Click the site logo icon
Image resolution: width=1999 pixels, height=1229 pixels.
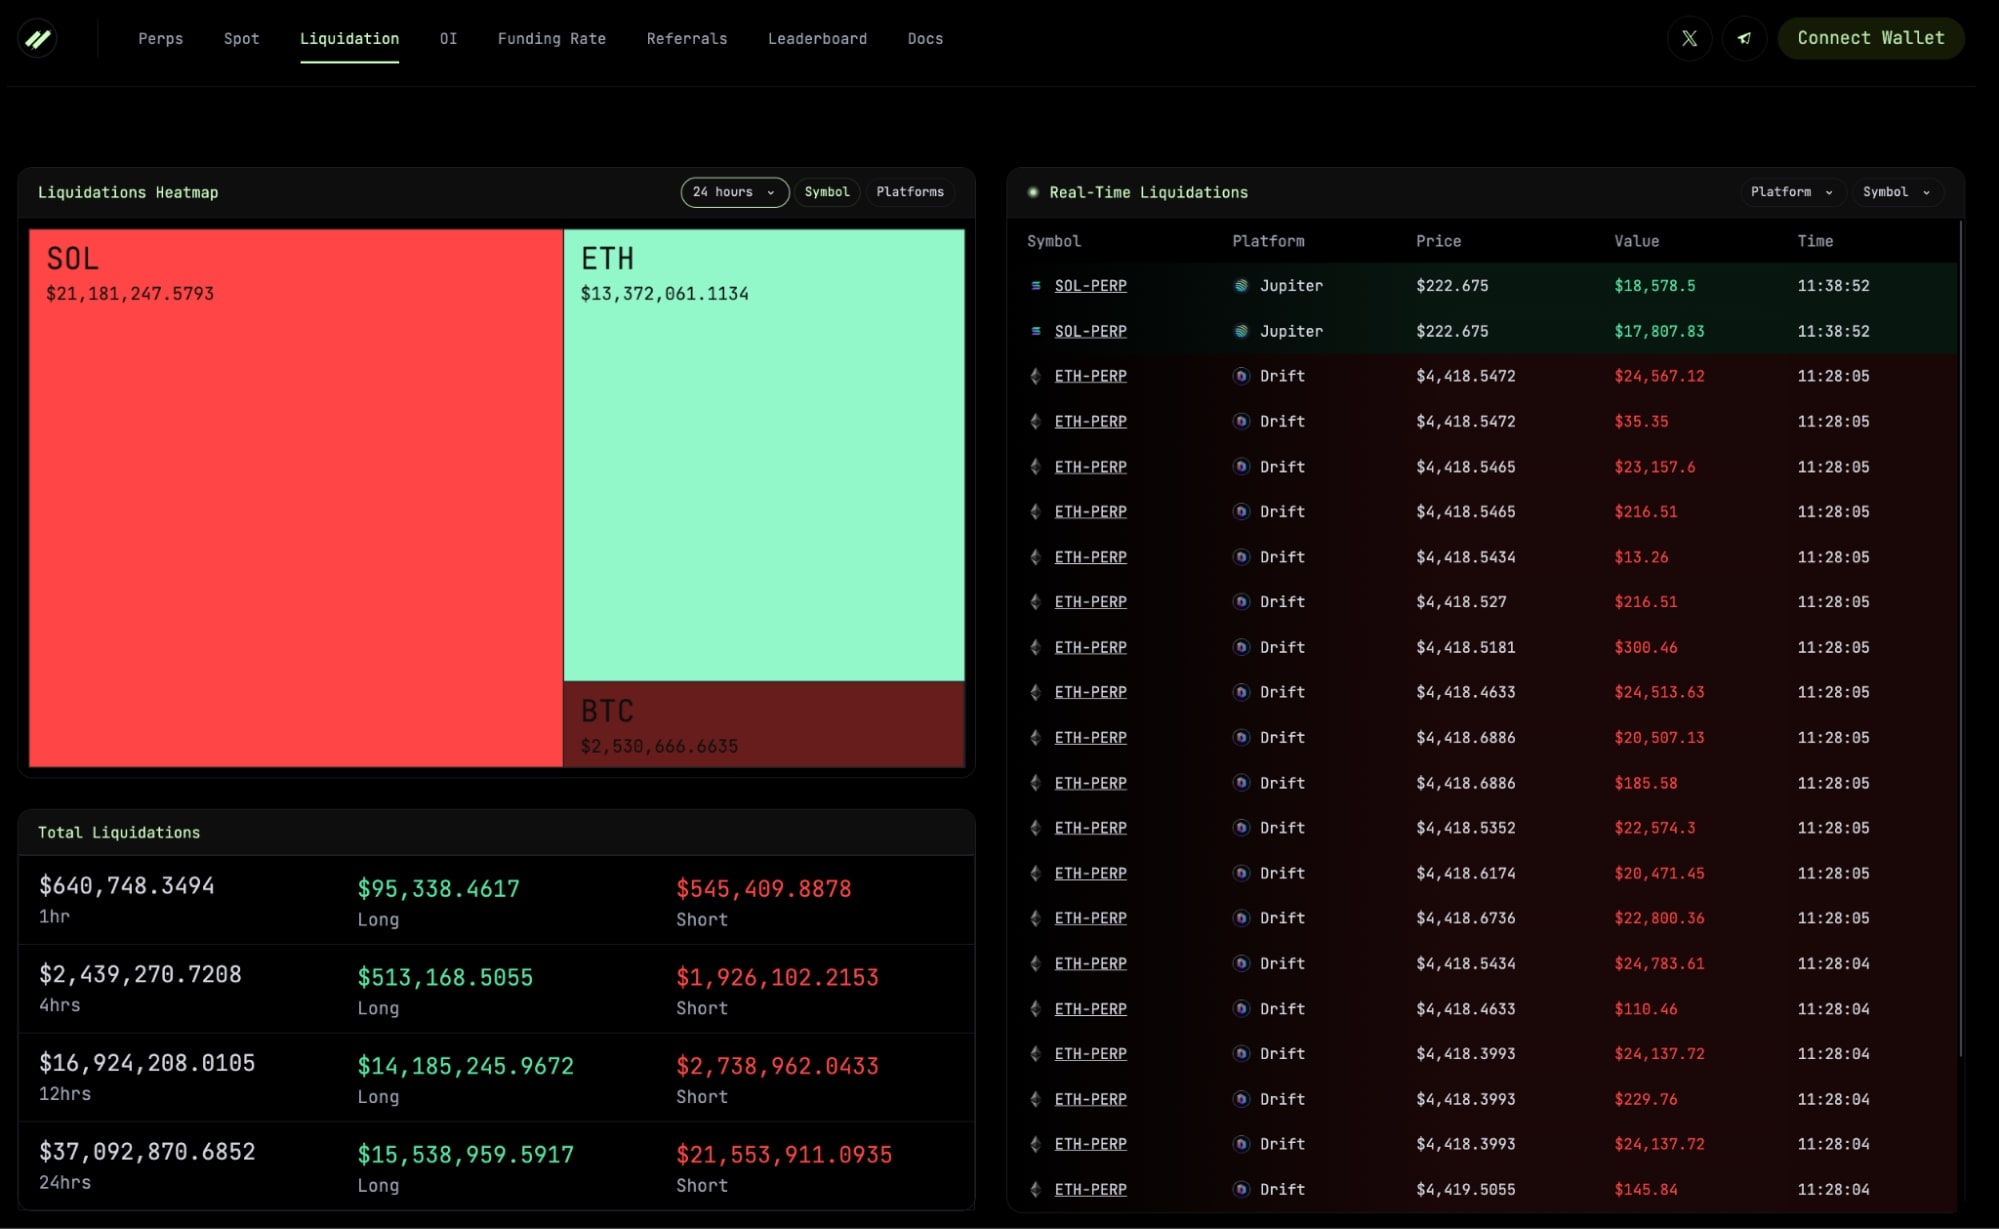tap(38, 39)
